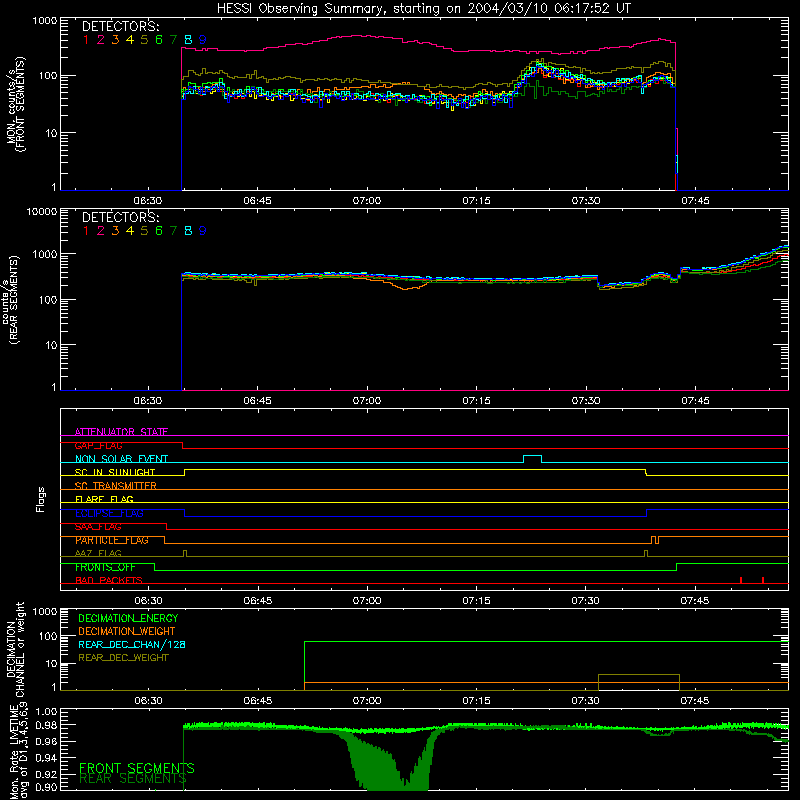Click the DETECTORS: label in the rear segments plot
The height and width of the screenshot is (800, 800).
click(120, 217)
